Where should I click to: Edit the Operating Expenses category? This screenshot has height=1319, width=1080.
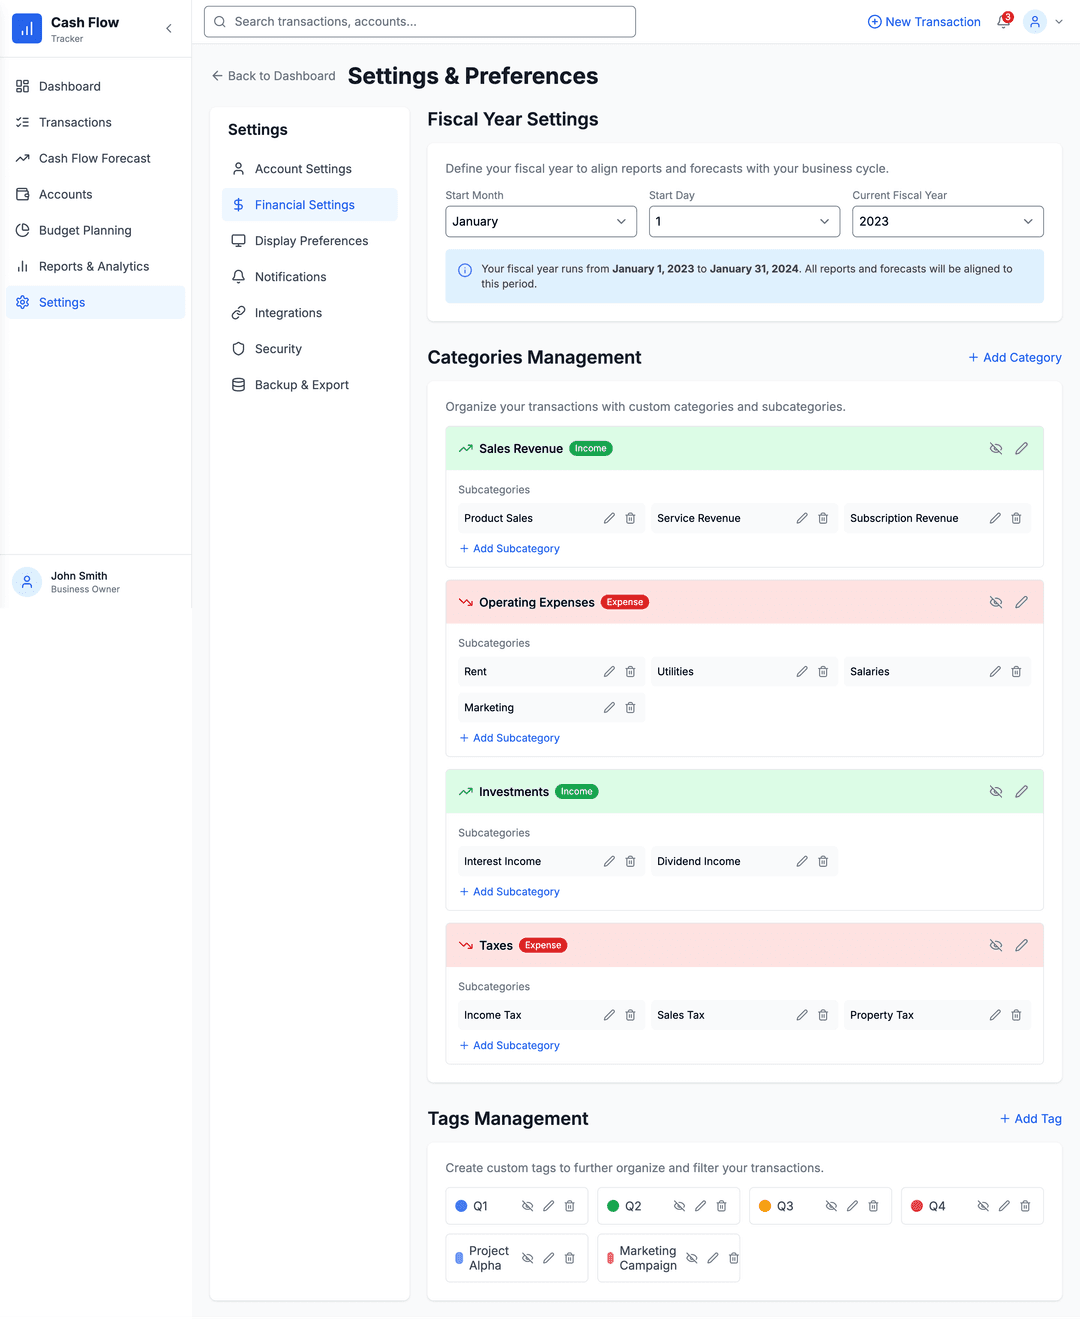(x=1021, y=602)
